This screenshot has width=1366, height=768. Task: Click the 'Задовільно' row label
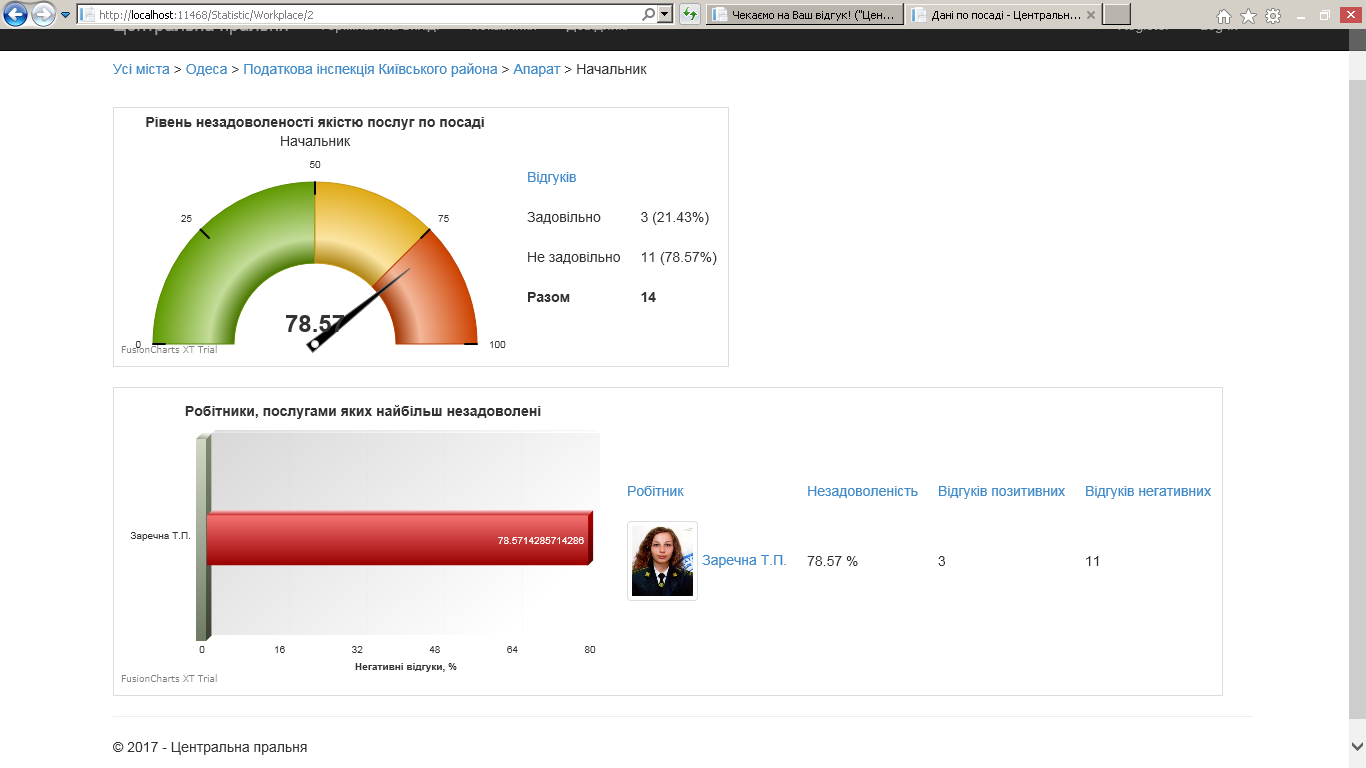click(x=564, y=217)
